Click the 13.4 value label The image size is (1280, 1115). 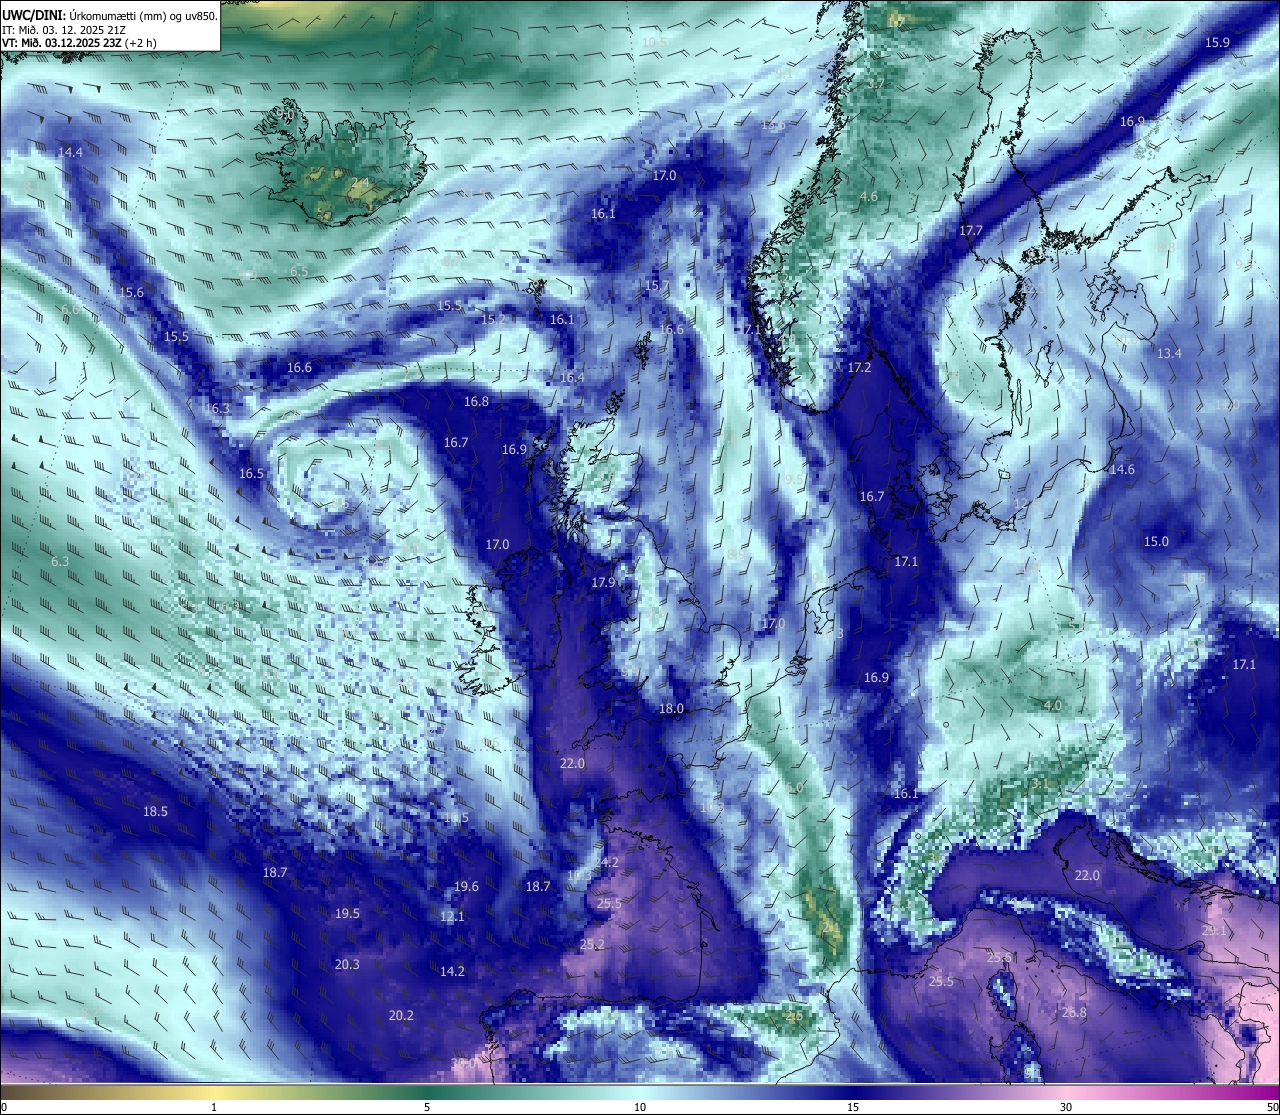click(x=1169, y=354)
